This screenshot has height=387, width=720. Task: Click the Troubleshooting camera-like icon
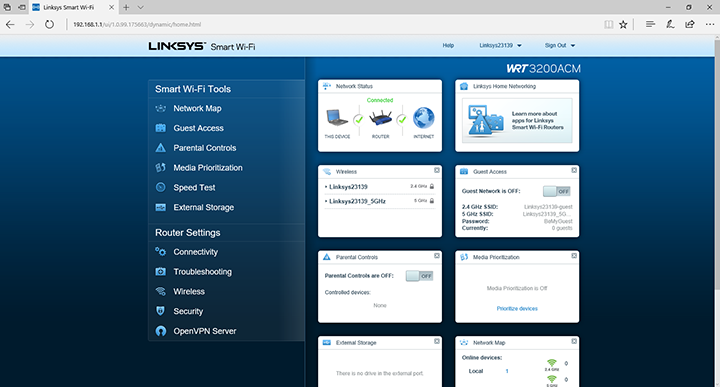[x=161, y=272]
